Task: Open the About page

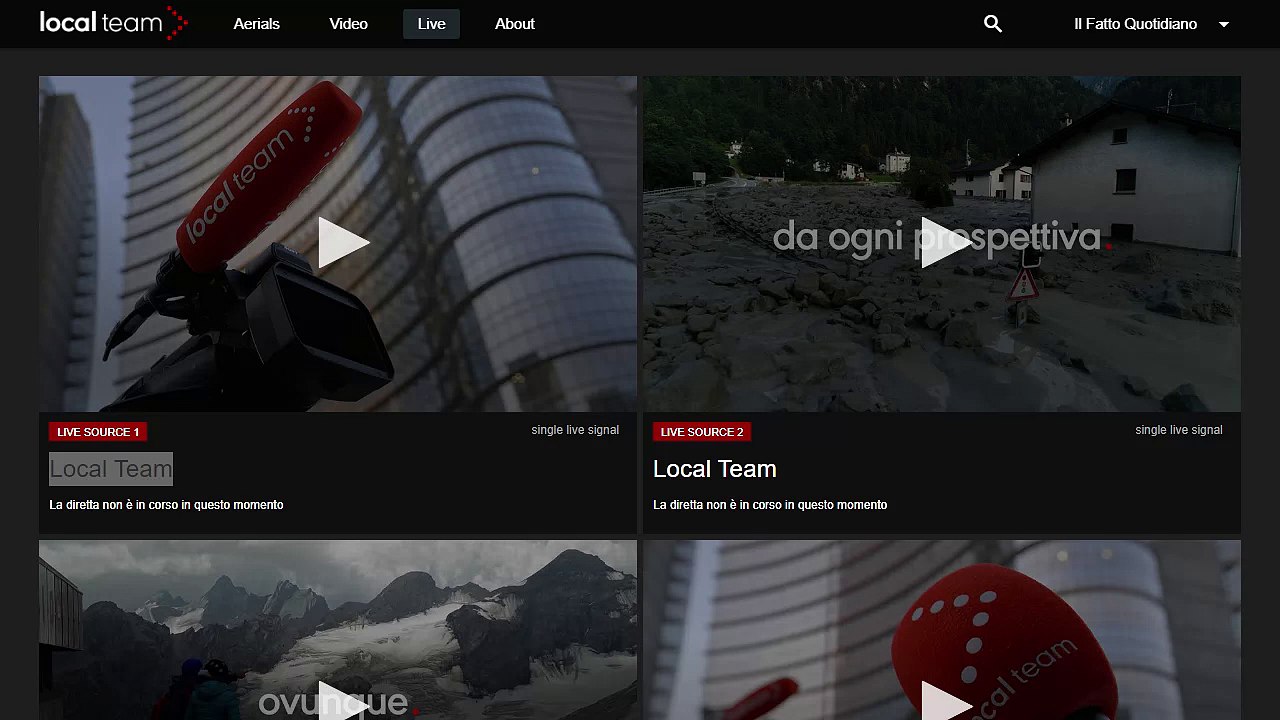Action: (515, 24)
